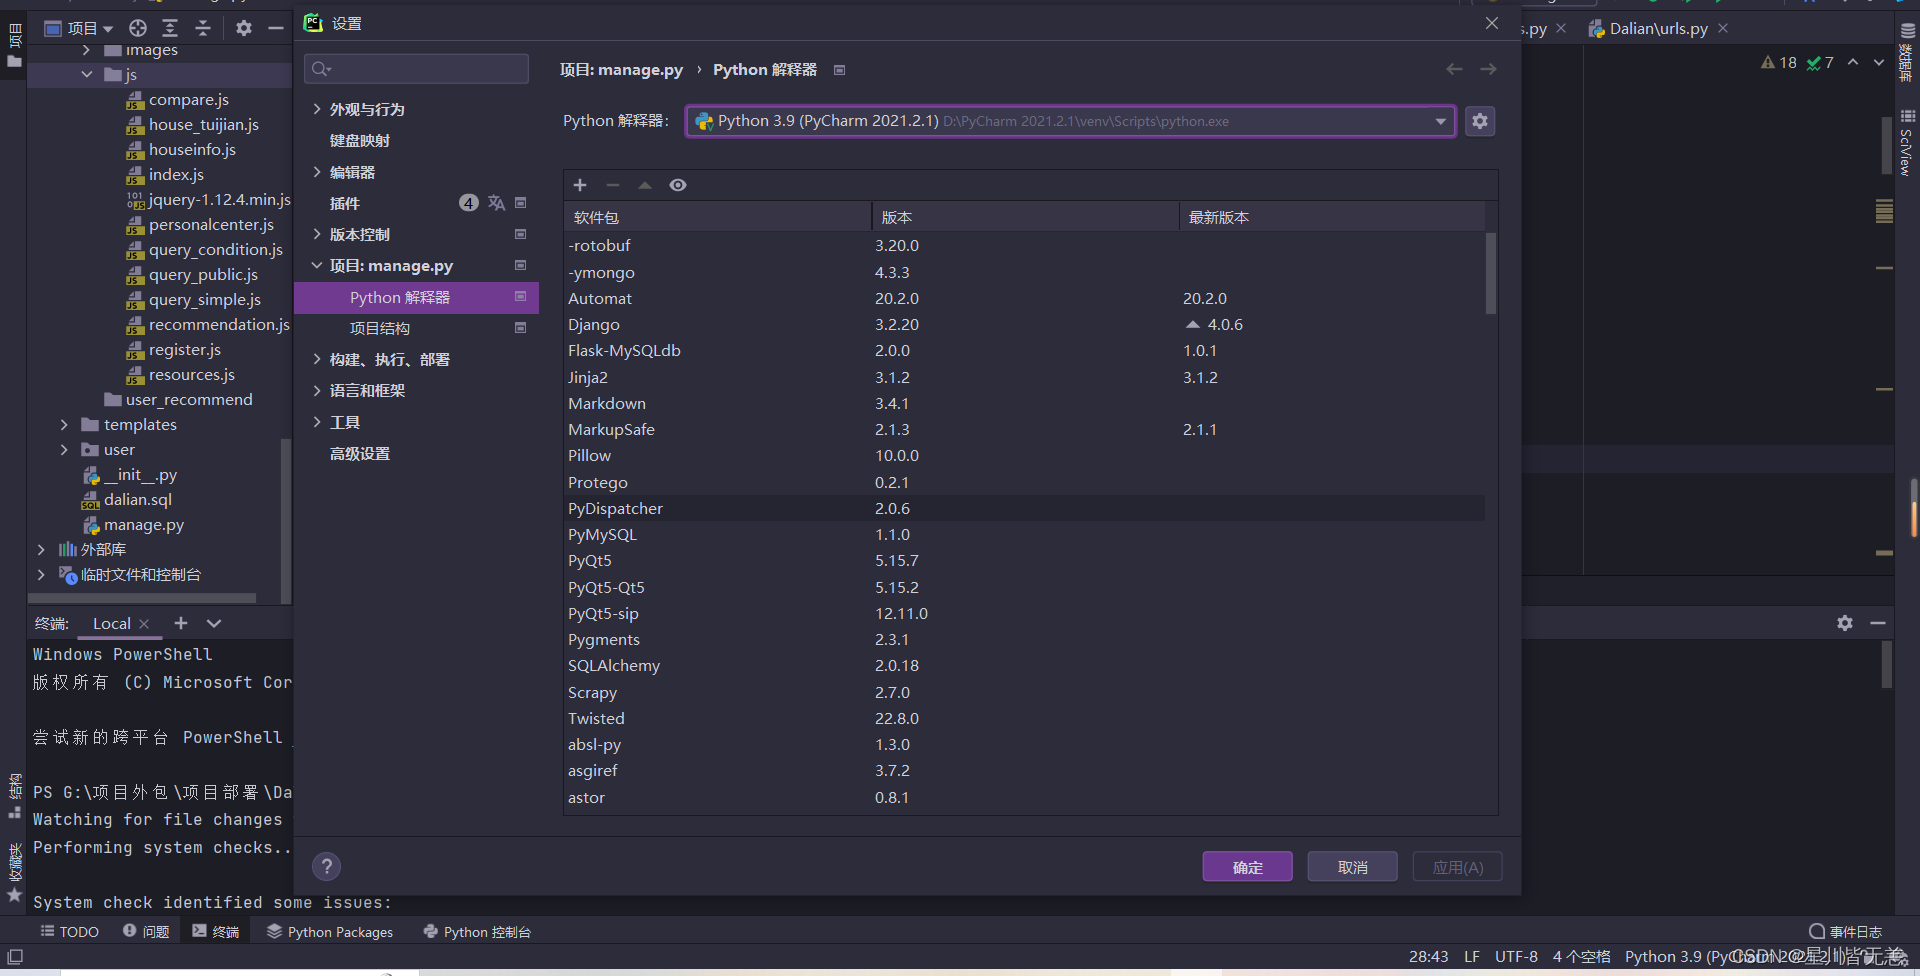Screen dimensions: 1920x976
Task: Collapse the js folder
Action: [x=87, y=75]
